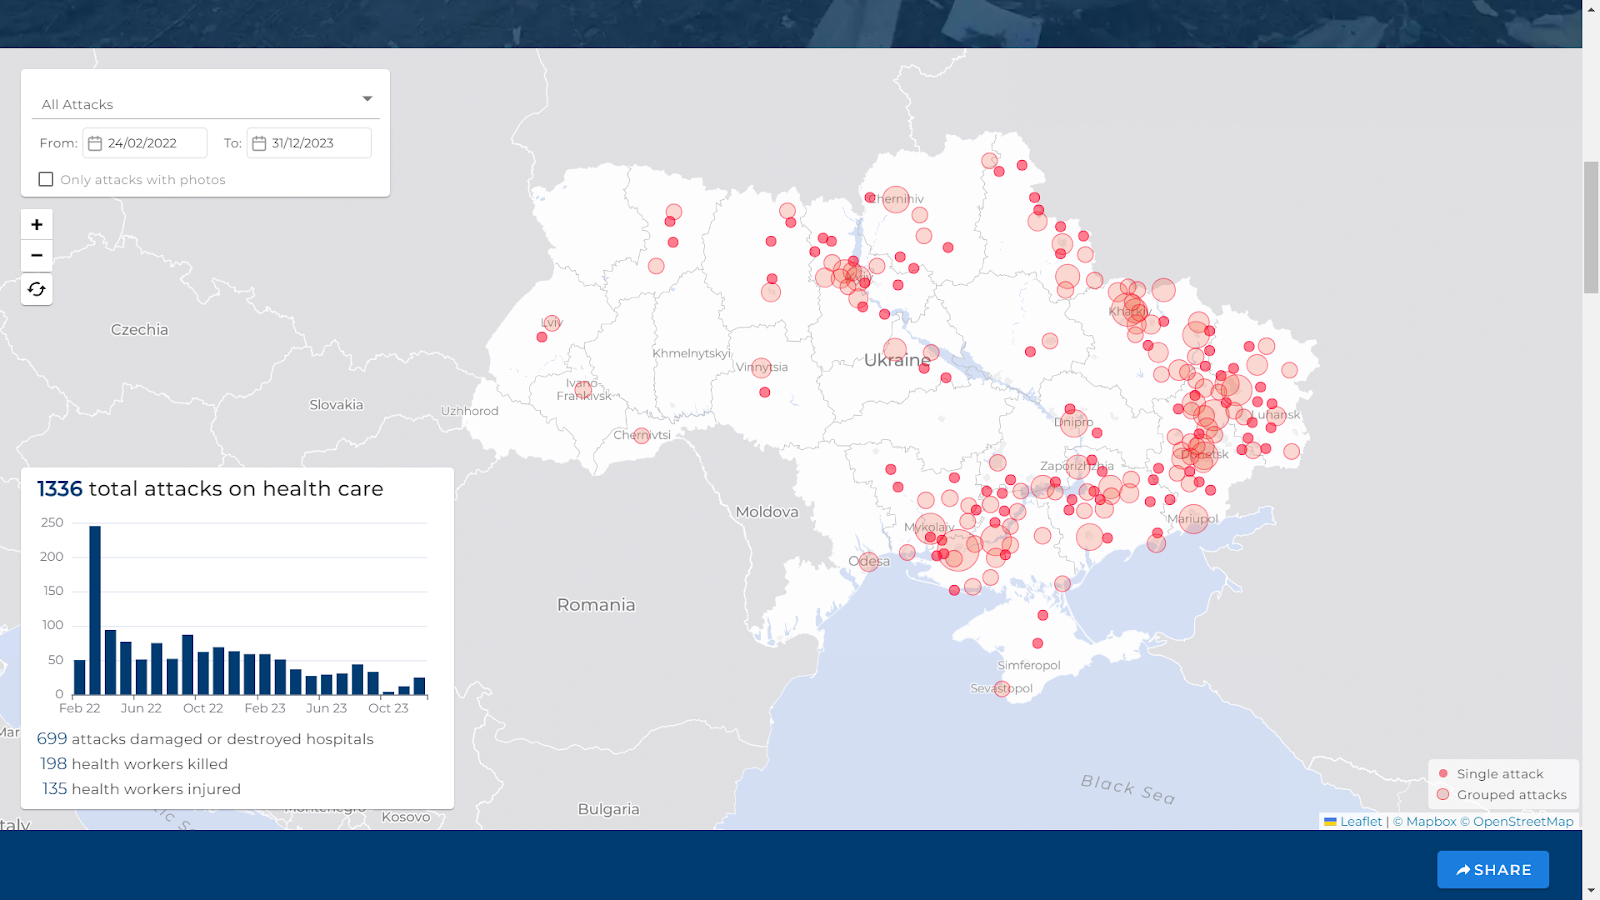Screen dimensions: 1600x900
Task: Click the scrollbar down arrow
Action: pos(1591,890)
